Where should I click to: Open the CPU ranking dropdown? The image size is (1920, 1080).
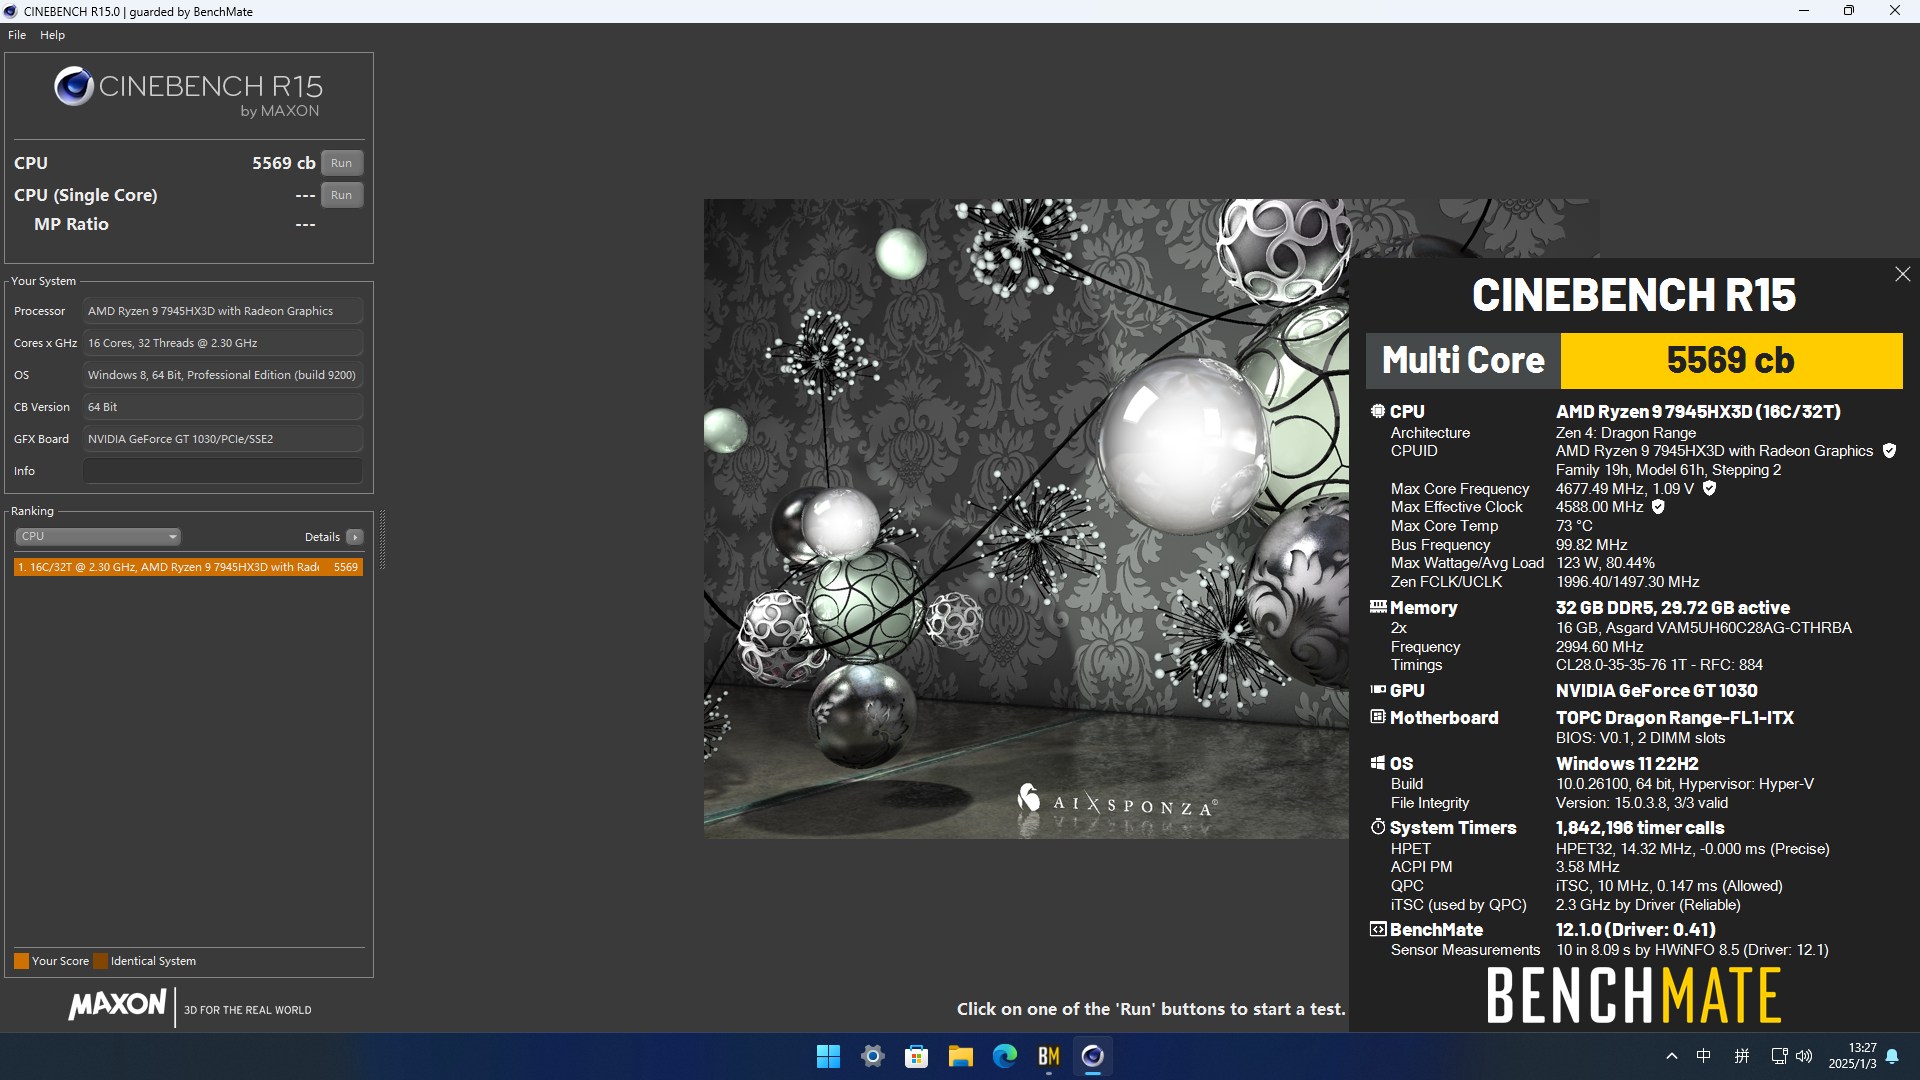97,537
